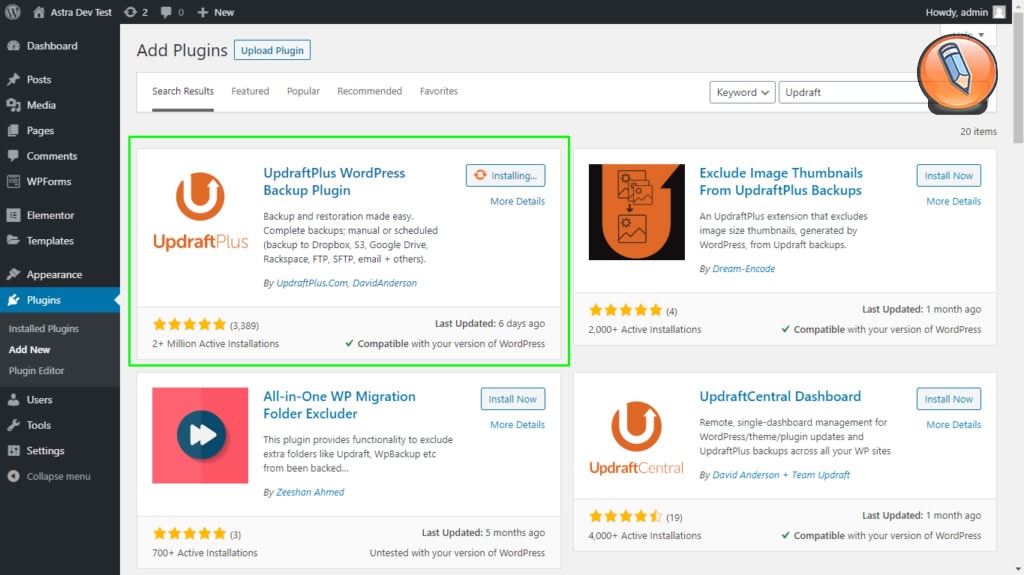
Task: Click the Exclude Image Thumbnails plugin thumbnail
Action: click(637, 212)
